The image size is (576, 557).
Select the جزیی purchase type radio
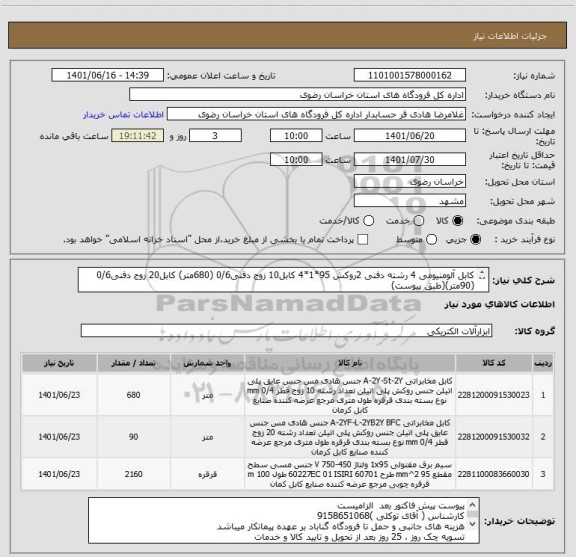pyautogui.click(x=475, y=240)
